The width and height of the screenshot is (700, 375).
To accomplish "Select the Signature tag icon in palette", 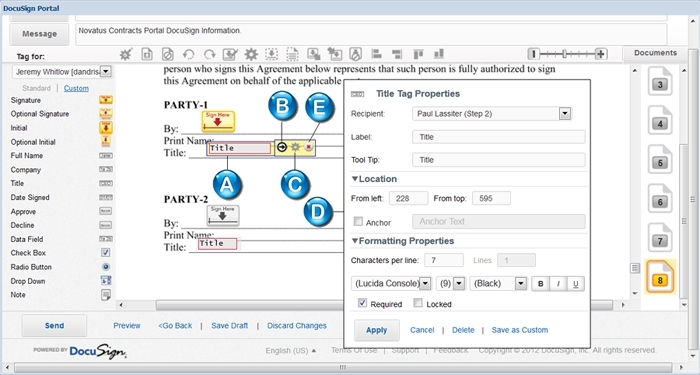I will [x=106, y=100].
